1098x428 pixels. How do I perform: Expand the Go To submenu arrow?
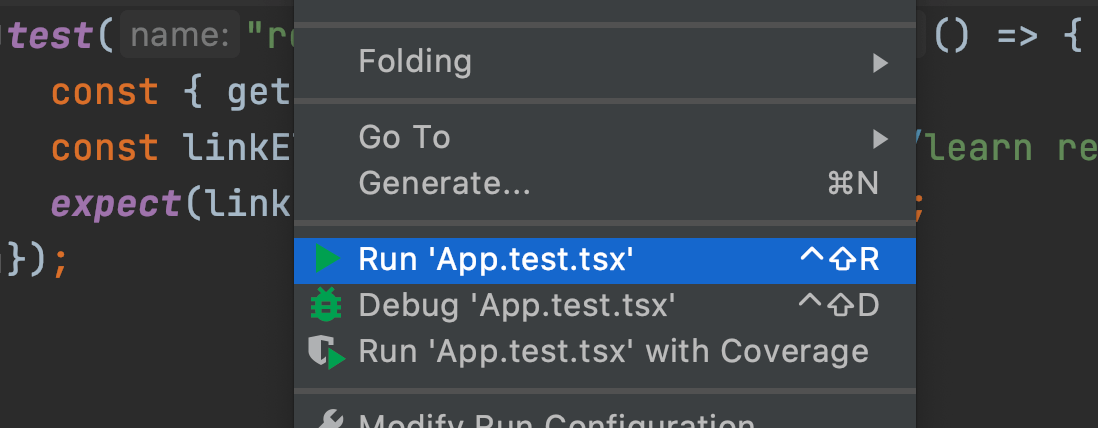click(x=880, y=137)
